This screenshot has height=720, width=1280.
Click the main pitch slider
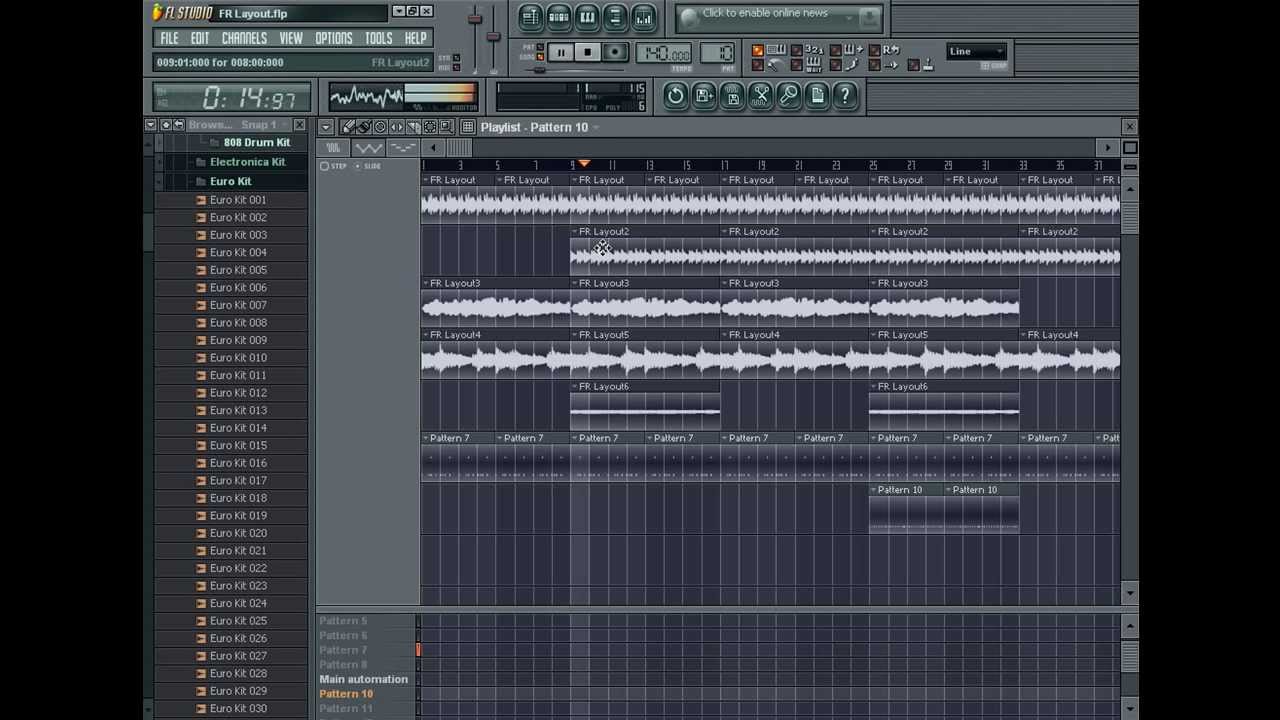point(492,36)
